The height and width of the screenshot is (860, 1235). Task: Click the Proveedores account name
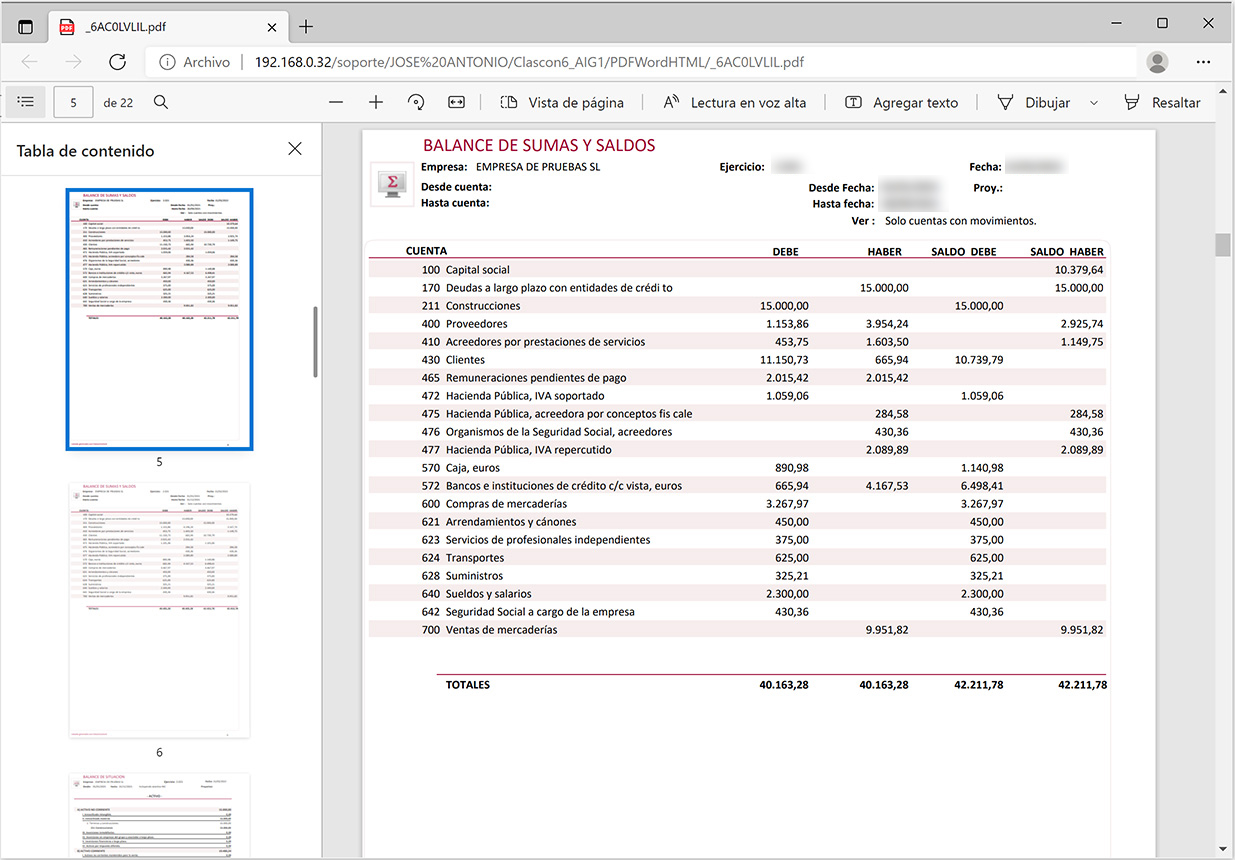click(476, 324)
